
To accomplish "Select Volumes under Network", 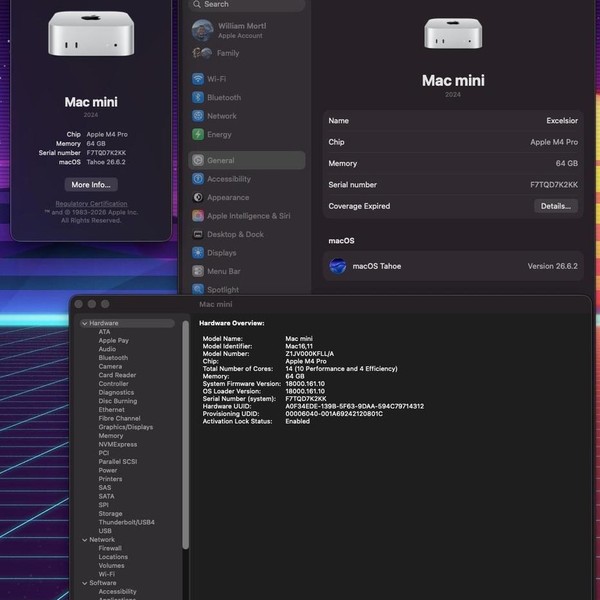I will (x=111, y=566).
